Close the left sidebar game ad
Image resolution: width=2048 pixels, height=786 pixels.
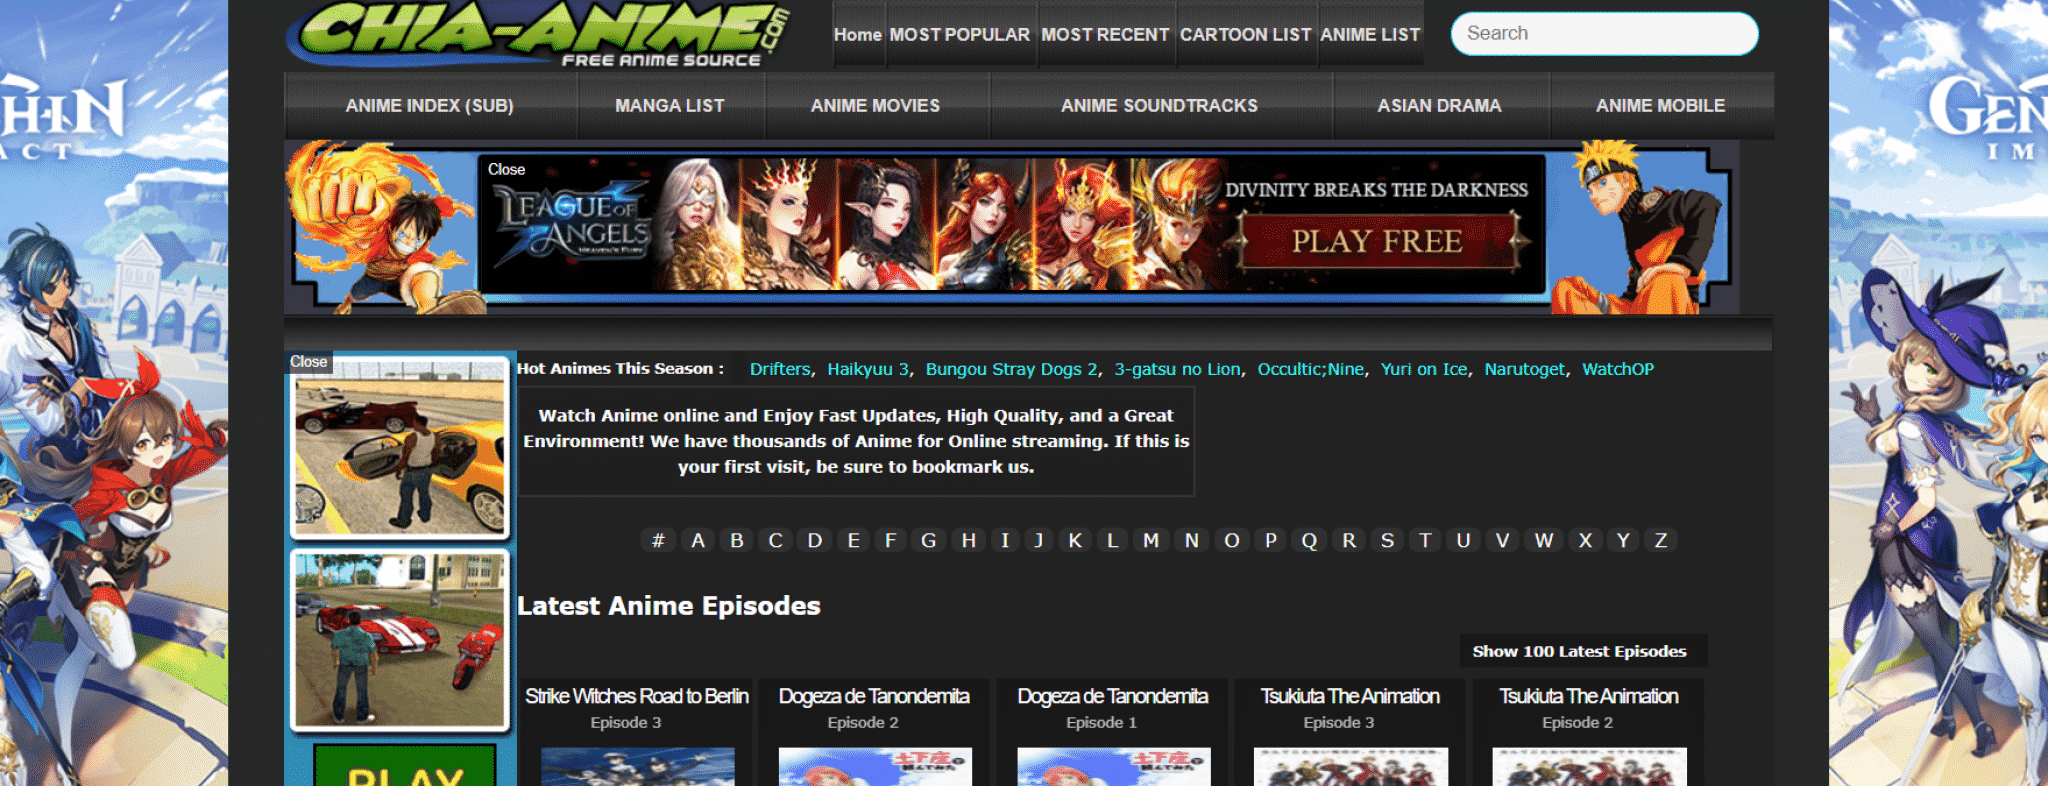coord(308,361)
